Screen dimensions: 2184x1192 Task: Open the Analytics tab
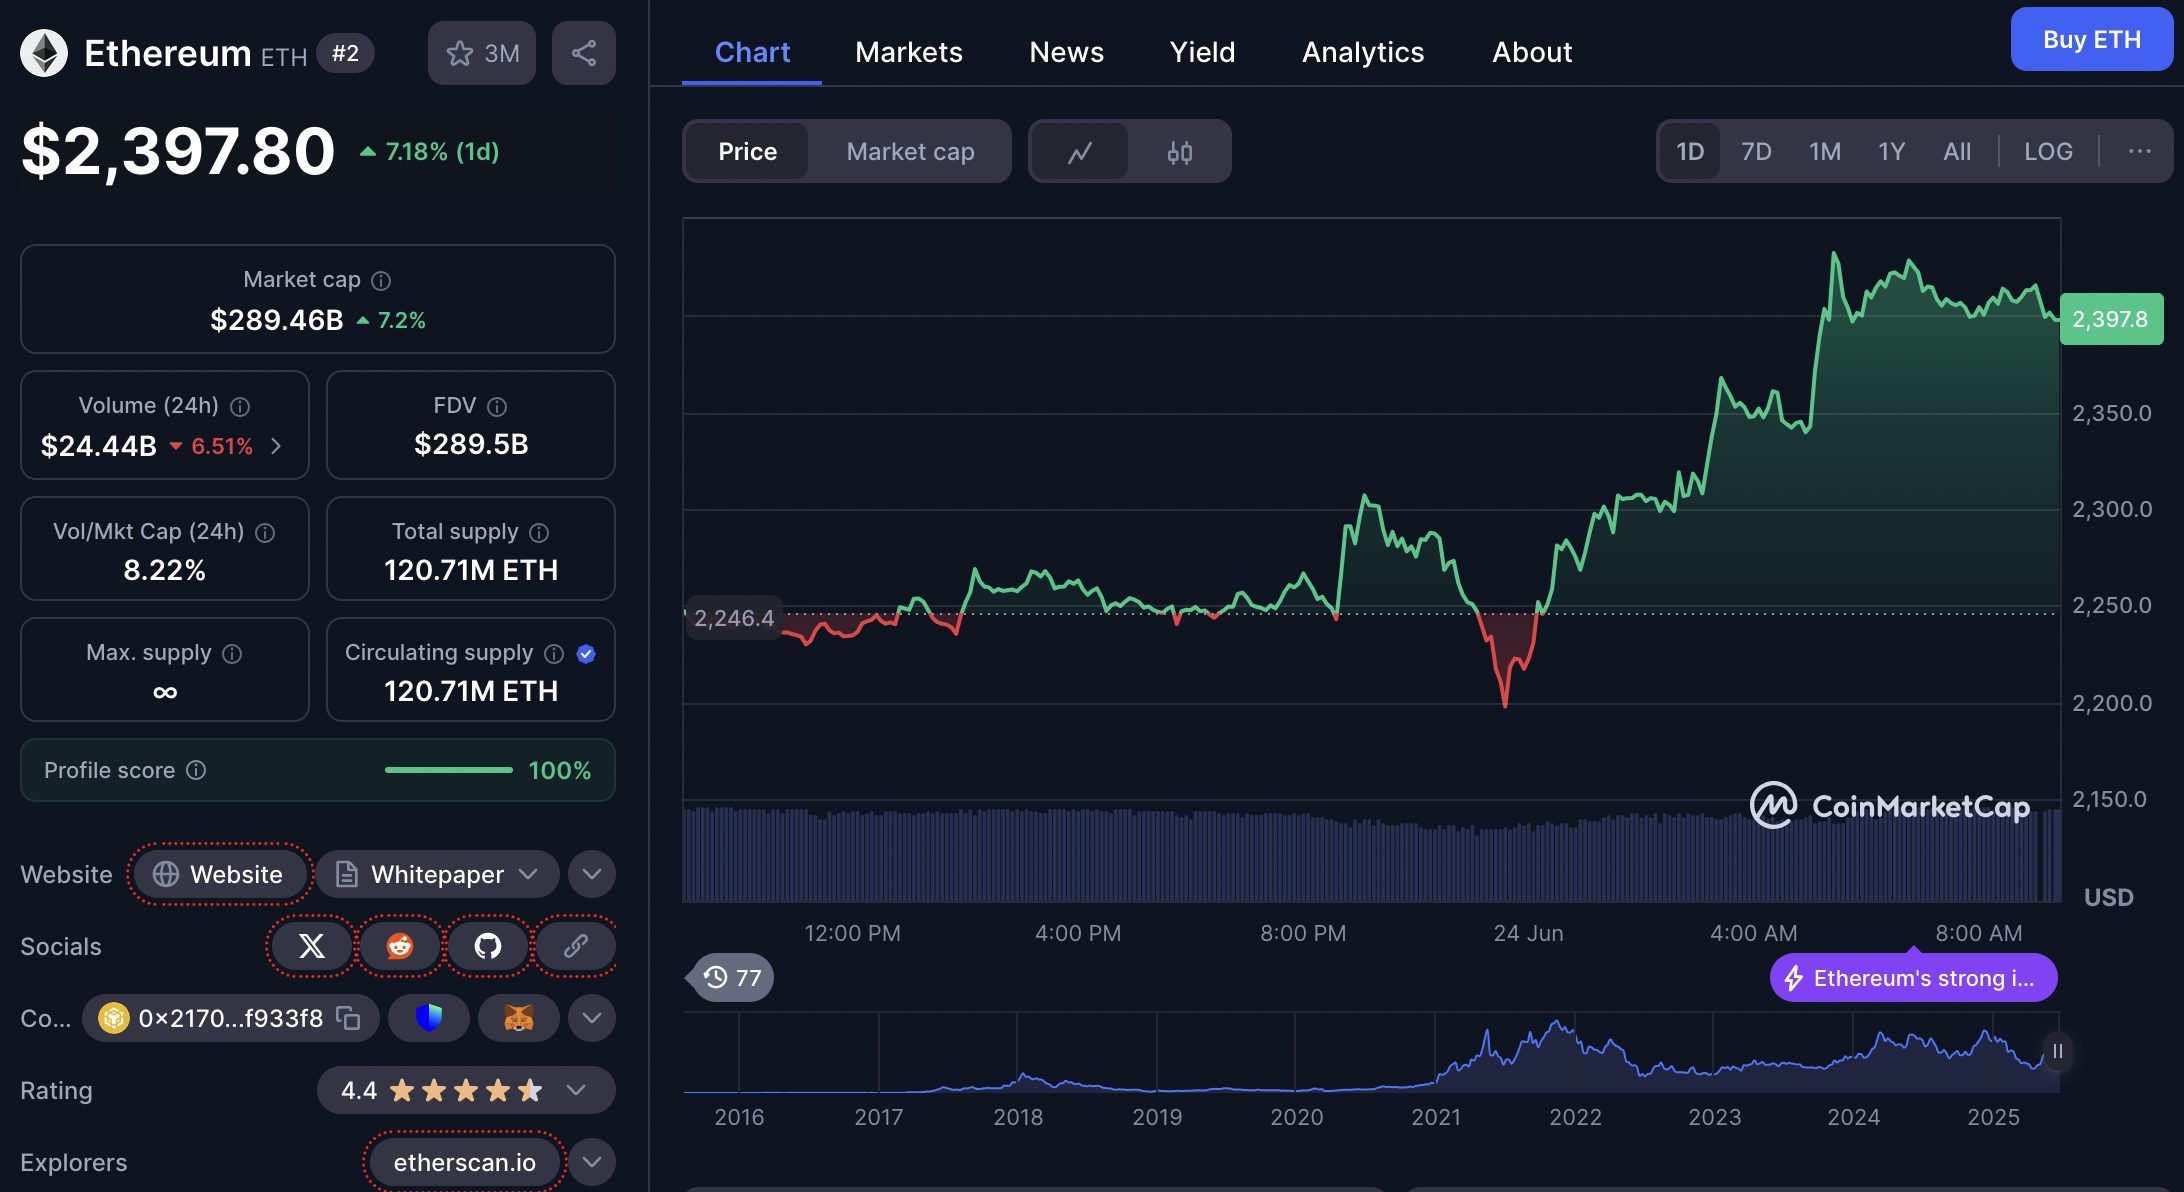(x=1363, y=52)
